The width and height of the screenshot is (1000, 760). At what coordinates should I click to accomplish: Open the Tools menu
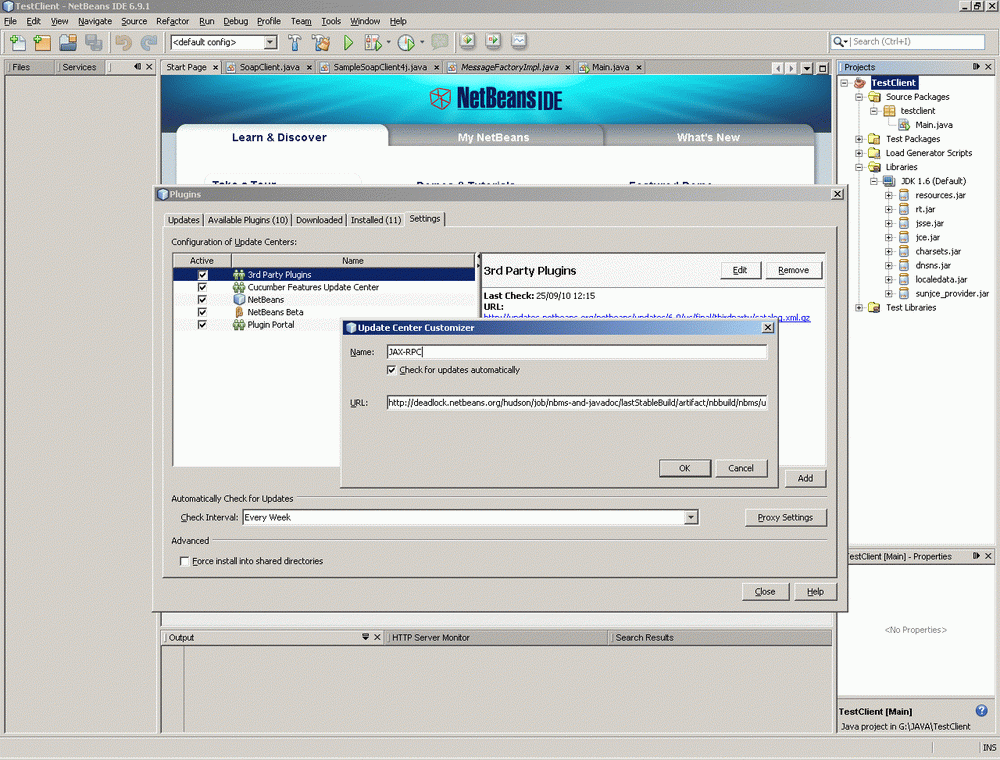coord(331,21)
